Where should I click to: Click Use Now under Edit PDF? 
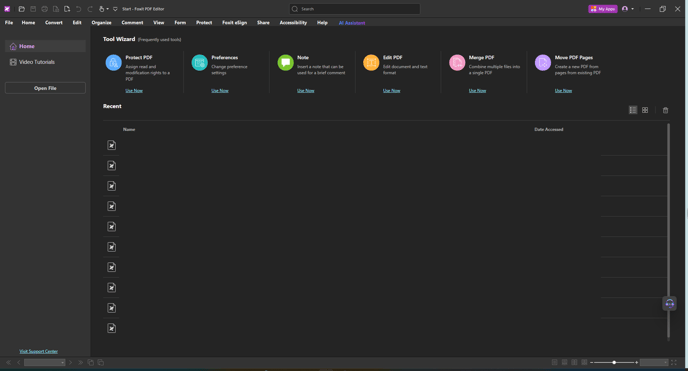click(x=391, y=90)
